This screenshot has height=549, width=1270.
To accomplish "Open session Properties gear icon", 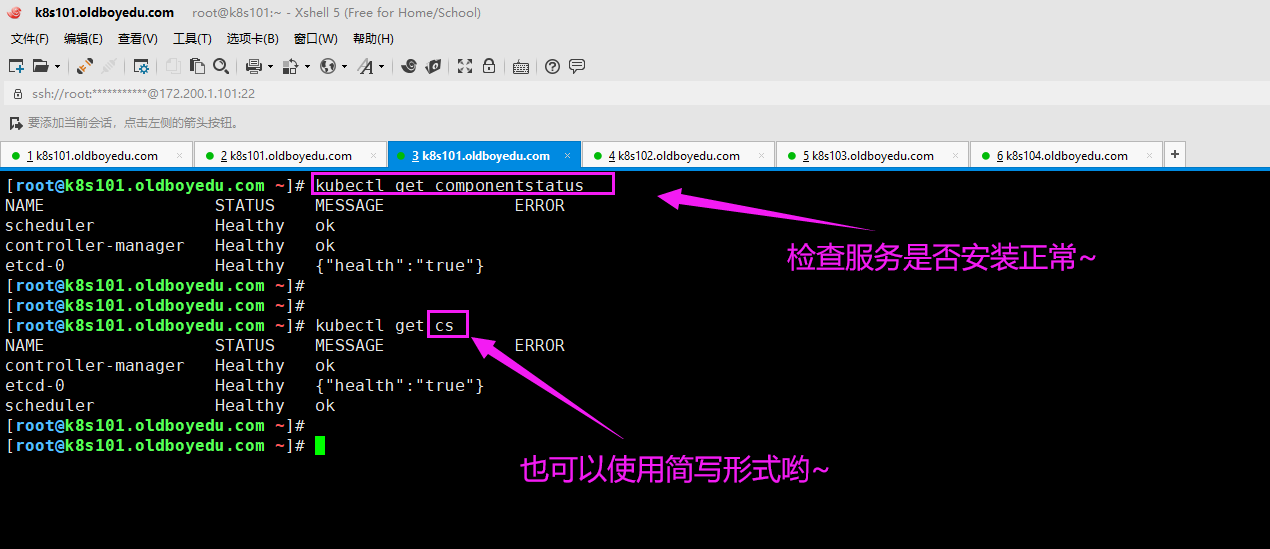I will pyautogui.click(x=141, y=66).
